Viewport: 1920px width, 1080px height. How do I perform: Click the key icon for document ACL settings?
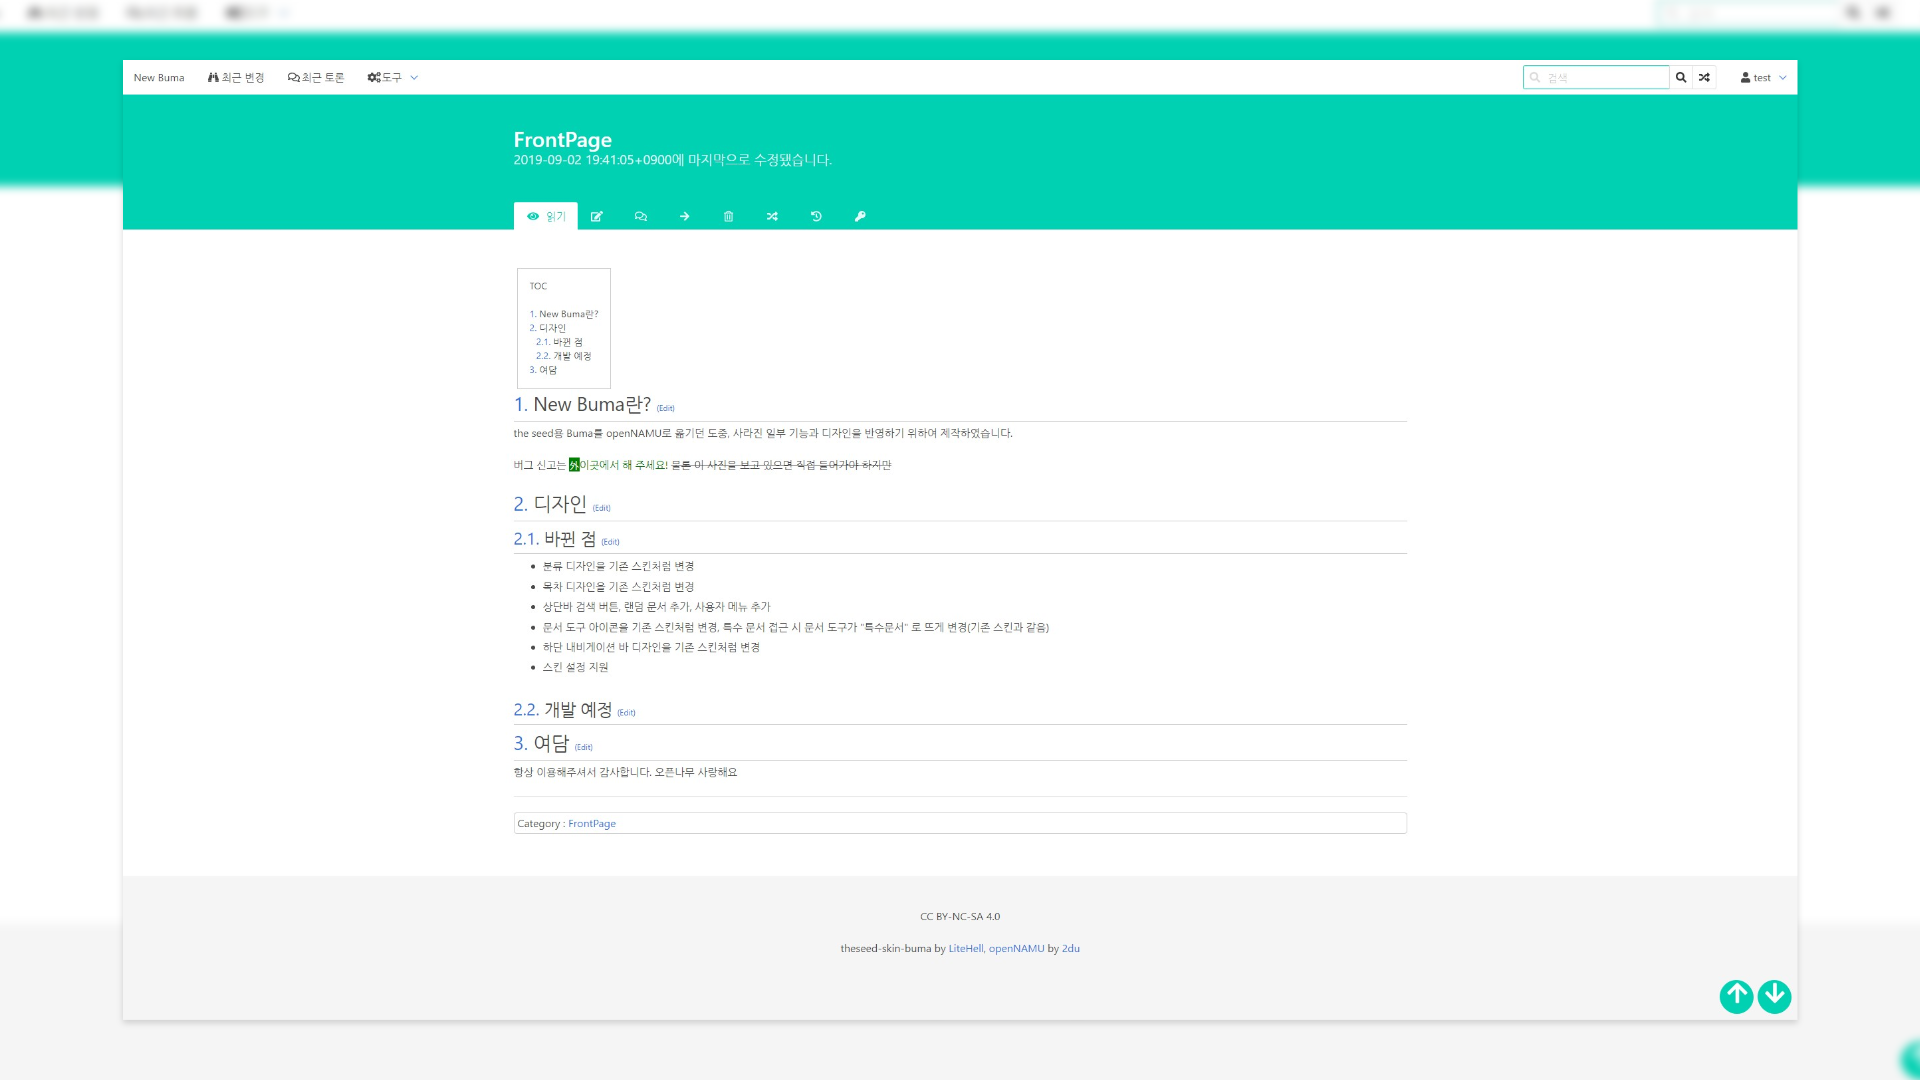(x=860, y=216)
